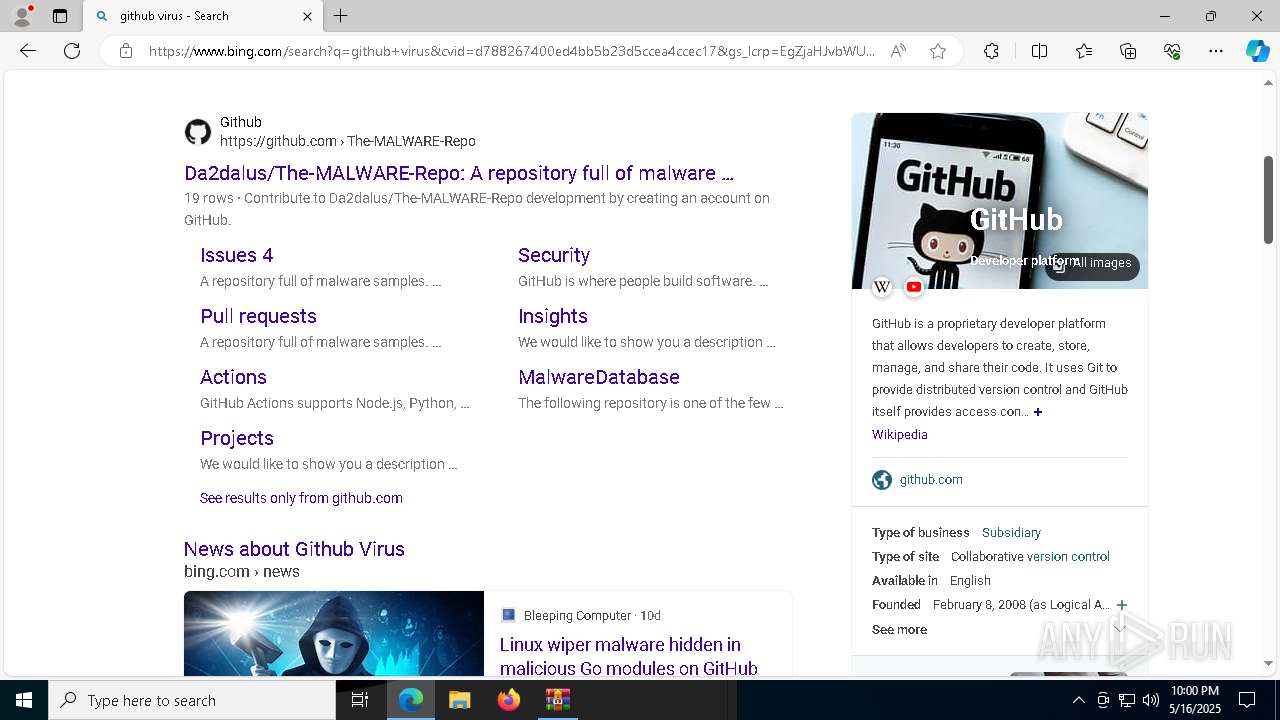The height and width of the screenshot is (720, 1280).
Task: Open the Wikipedia icon in the GitHub panel
Action: pyautogui.click(x=882, y=288)
